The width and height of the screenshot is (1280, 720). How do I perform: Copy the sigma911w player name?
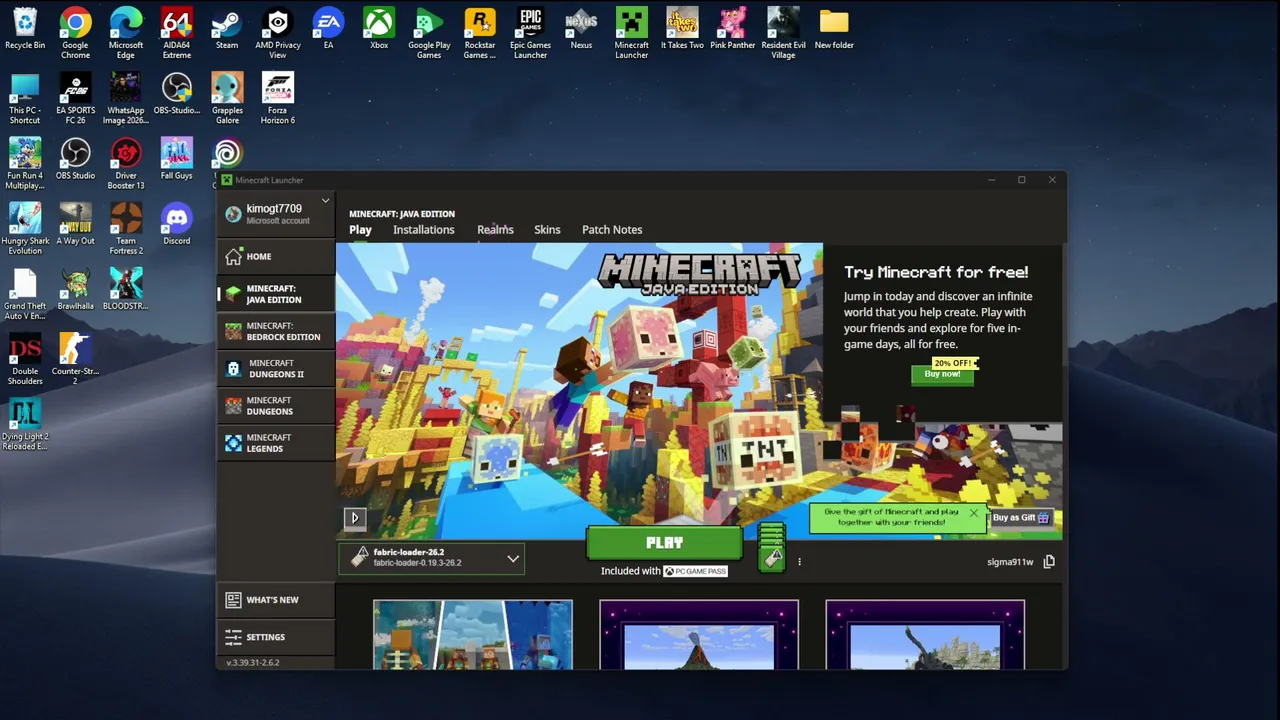(1049, 562)
